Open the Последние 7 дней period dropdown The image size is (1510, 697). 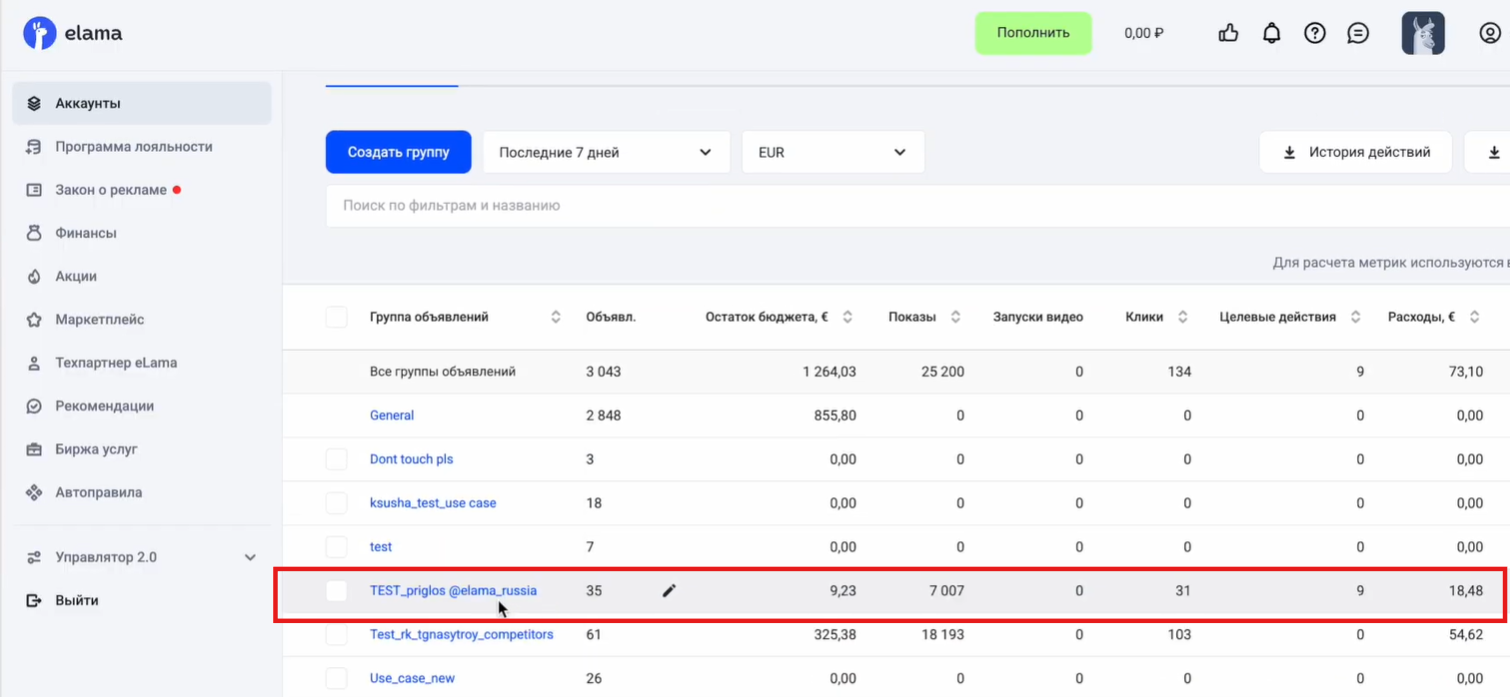605,152
